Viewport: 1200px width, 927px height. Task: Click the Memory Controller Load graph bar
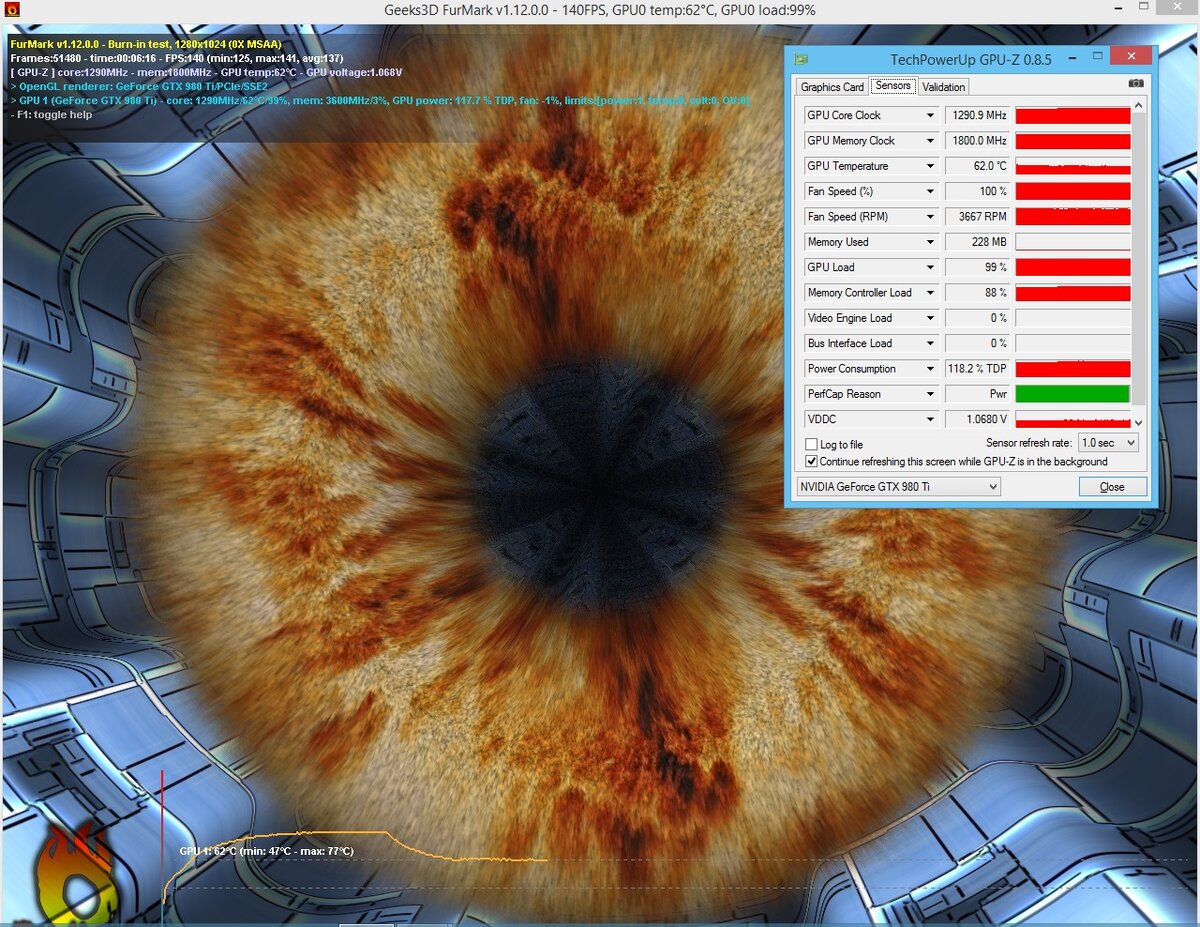pos(1072,293)
